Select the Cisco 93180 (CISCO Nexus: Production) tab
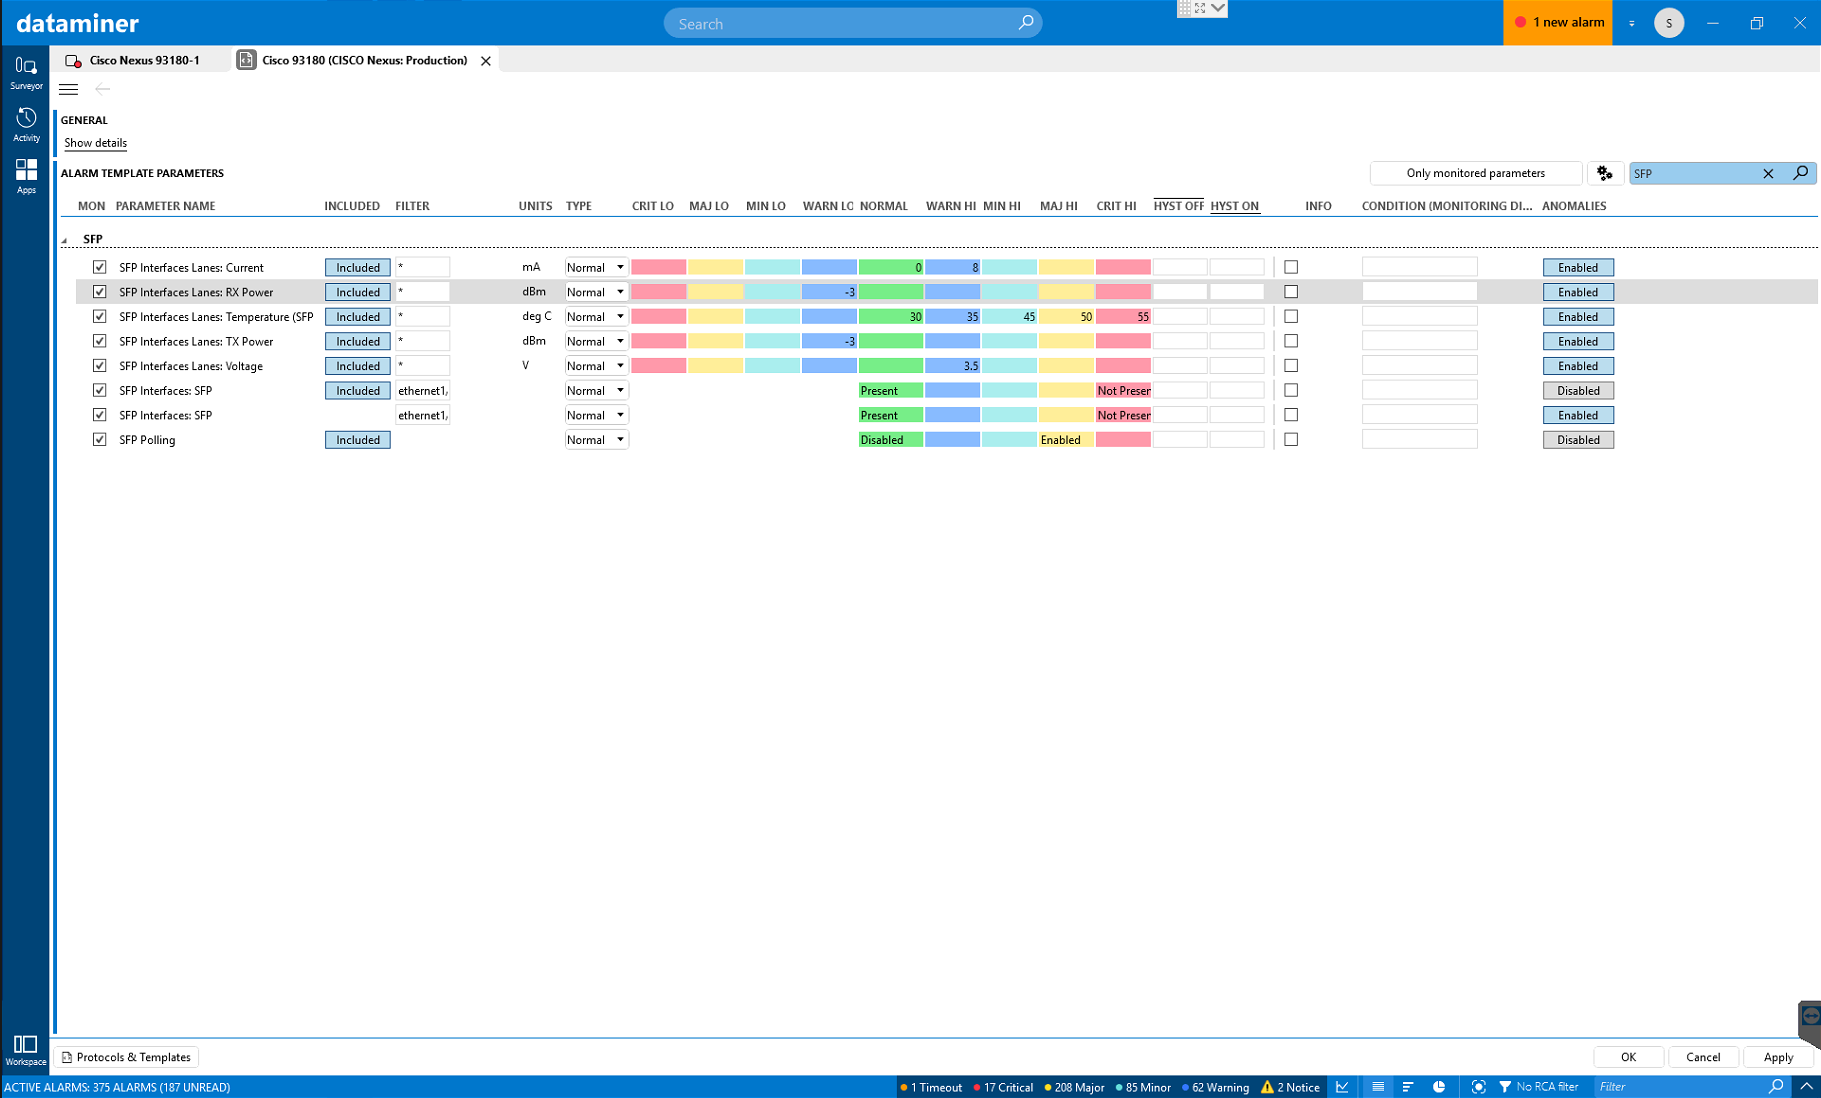The width and height of the screenshot is (1821, 1098). click(x=364, y=60)
